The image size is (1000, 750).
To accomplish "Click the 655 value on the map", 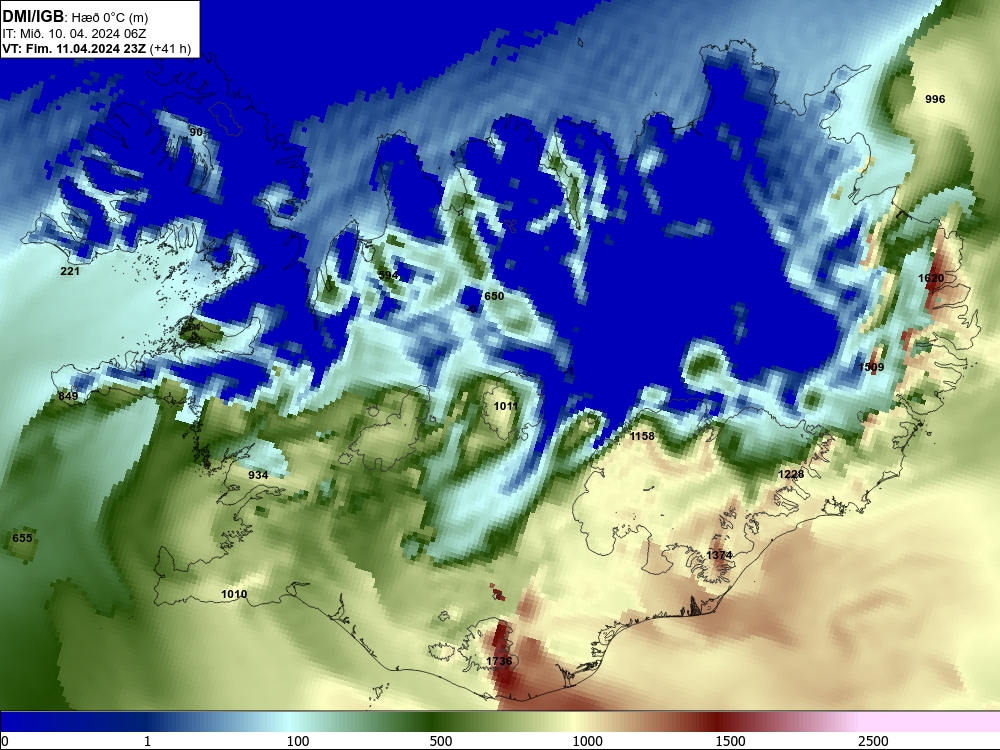I will pos(22,538).
